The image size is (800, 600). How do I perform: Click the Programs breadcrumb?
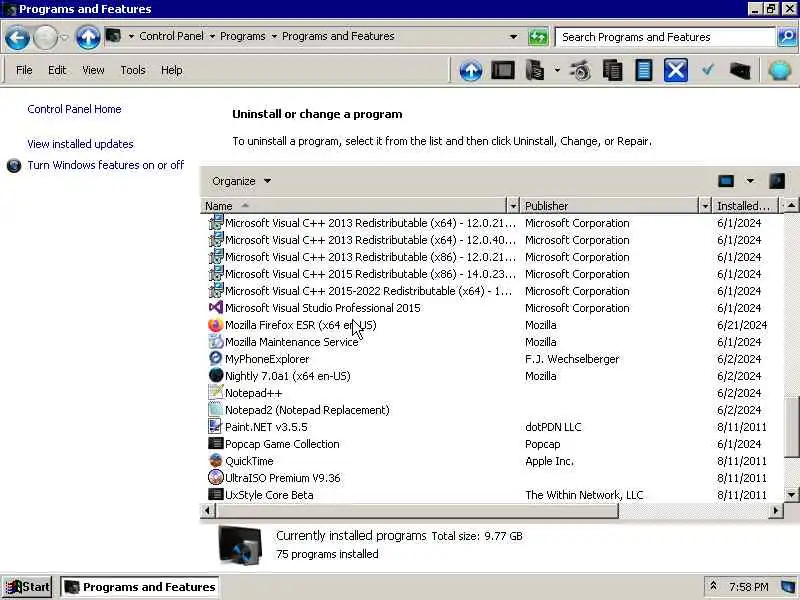tap(242, 36)
